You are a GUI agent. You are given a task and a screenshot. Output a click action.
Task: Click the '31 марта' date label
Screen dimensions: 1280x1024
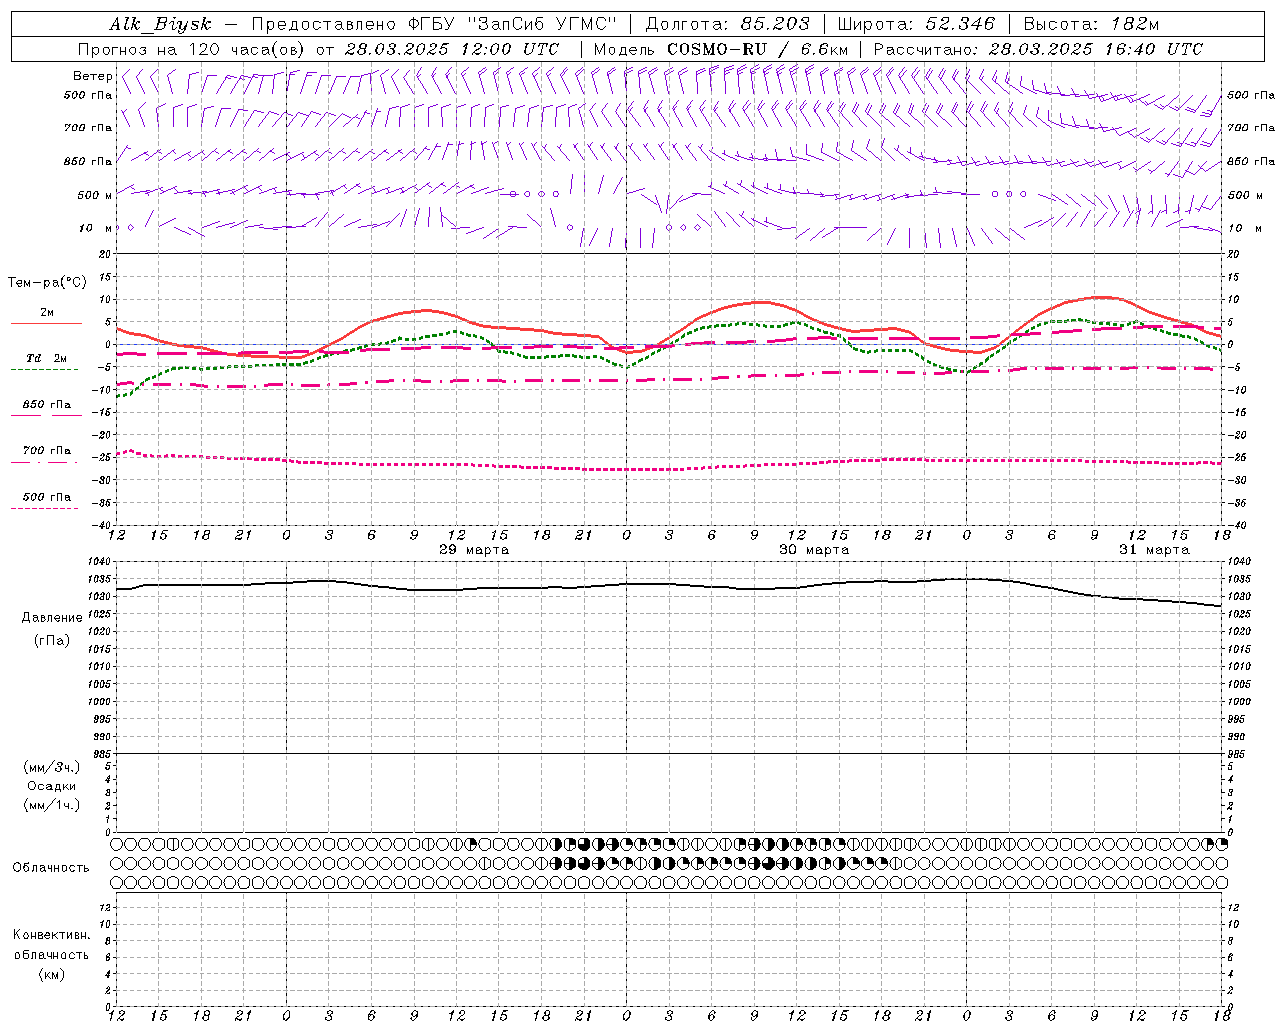[x=1154, y=549]
